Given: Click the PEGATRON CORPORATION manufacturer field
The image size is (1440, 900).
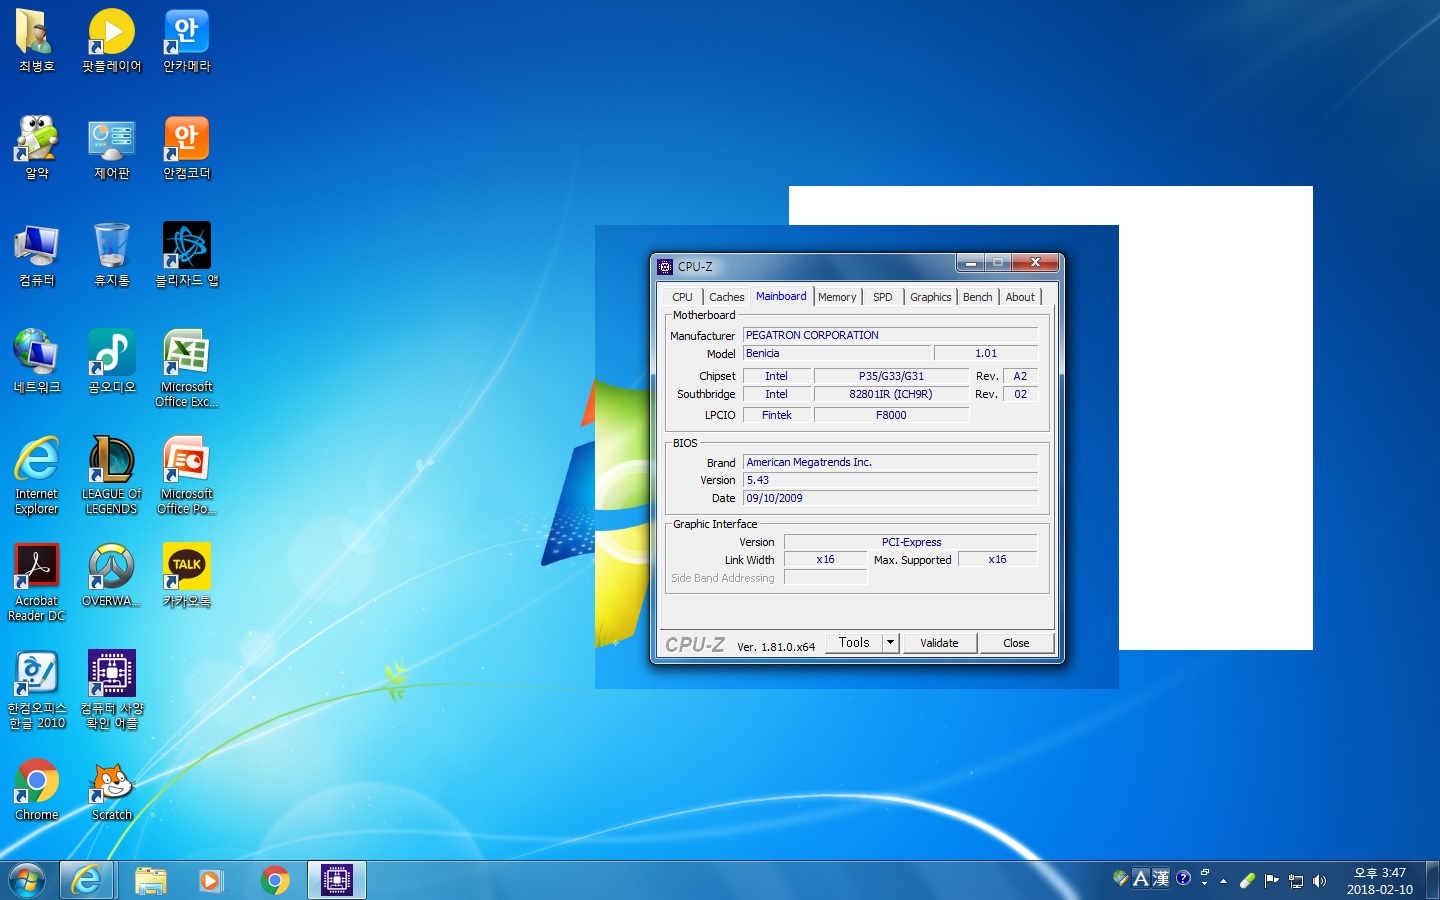Looking at the screenshot, I should pos(890,335).
